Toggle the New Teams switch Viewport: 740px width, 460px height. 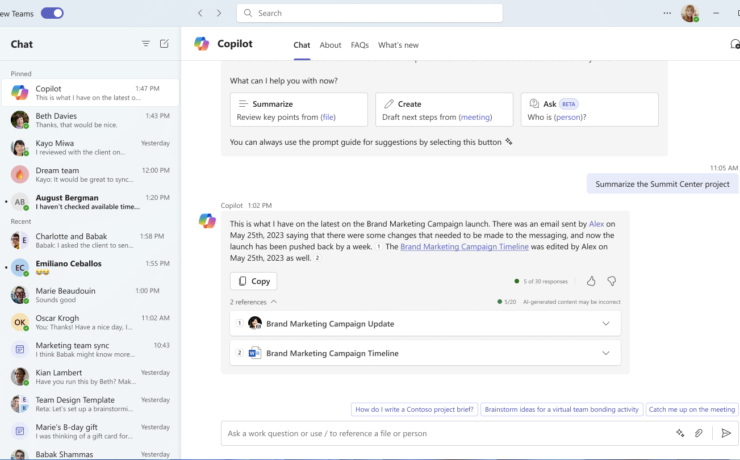[52, 13]
